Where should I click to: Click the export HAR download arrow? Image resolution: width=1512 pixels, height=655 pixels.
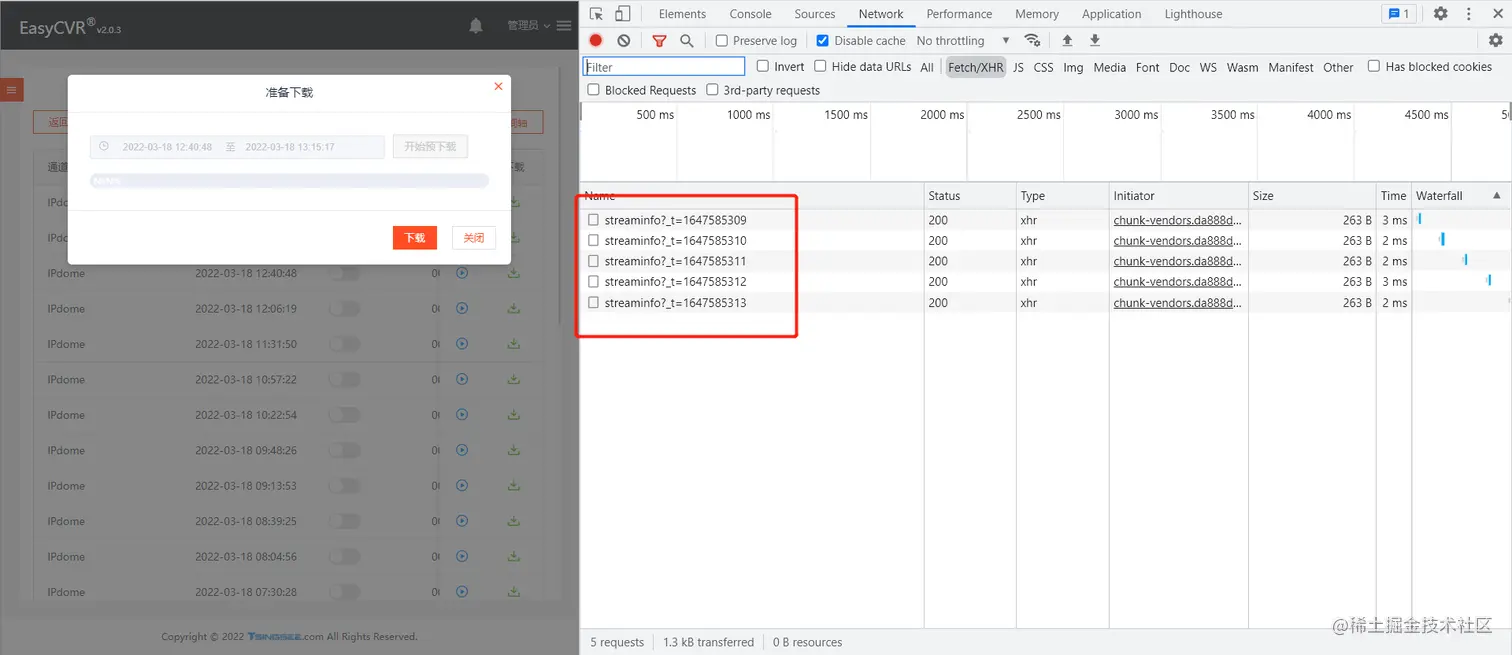pos(1095,40)
